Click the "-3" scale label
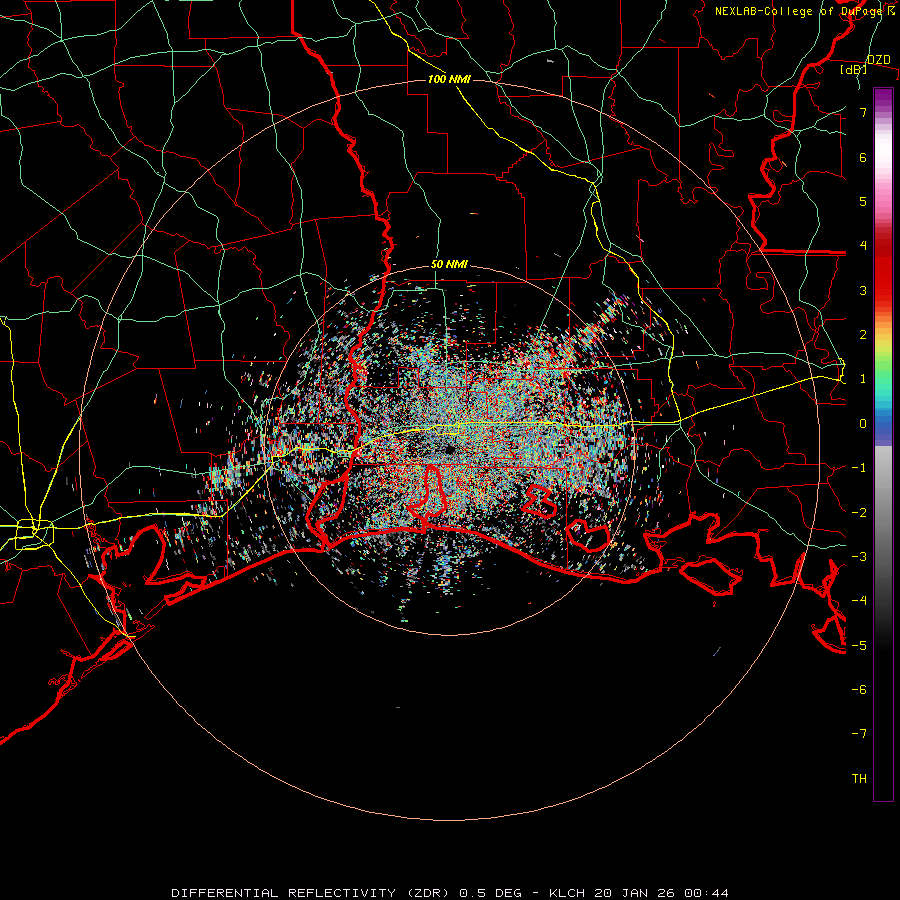Screen dimensions: 900x900 [x=859, y=557]
